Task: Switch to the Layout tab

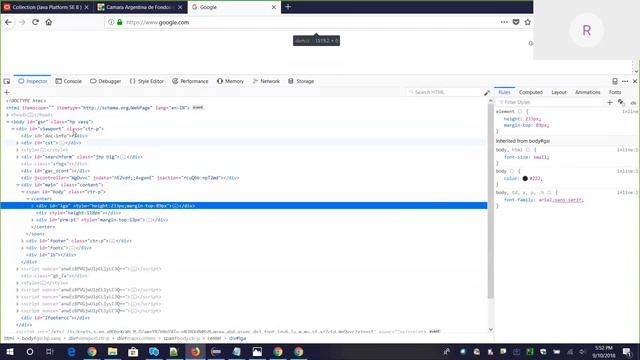Action: click(x=559, y=92)
